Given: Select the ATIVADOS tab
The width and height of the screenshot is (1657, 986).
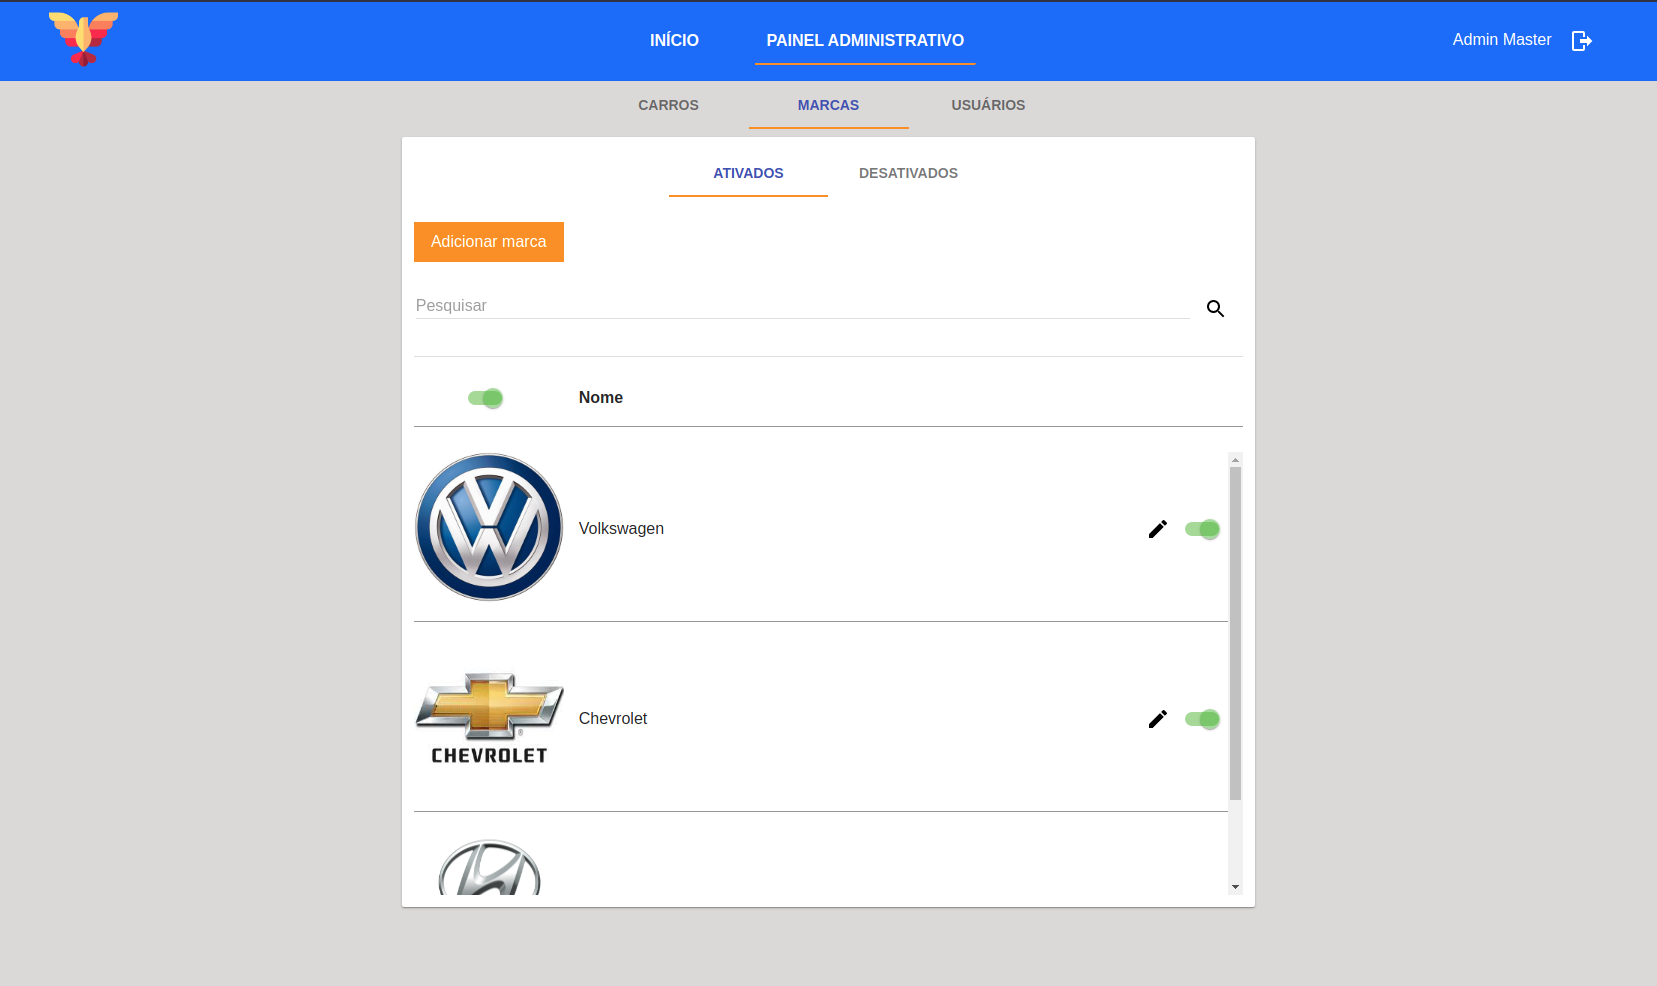Looking at the screenshot, I should pyautogui.click(x=748, y=173).
